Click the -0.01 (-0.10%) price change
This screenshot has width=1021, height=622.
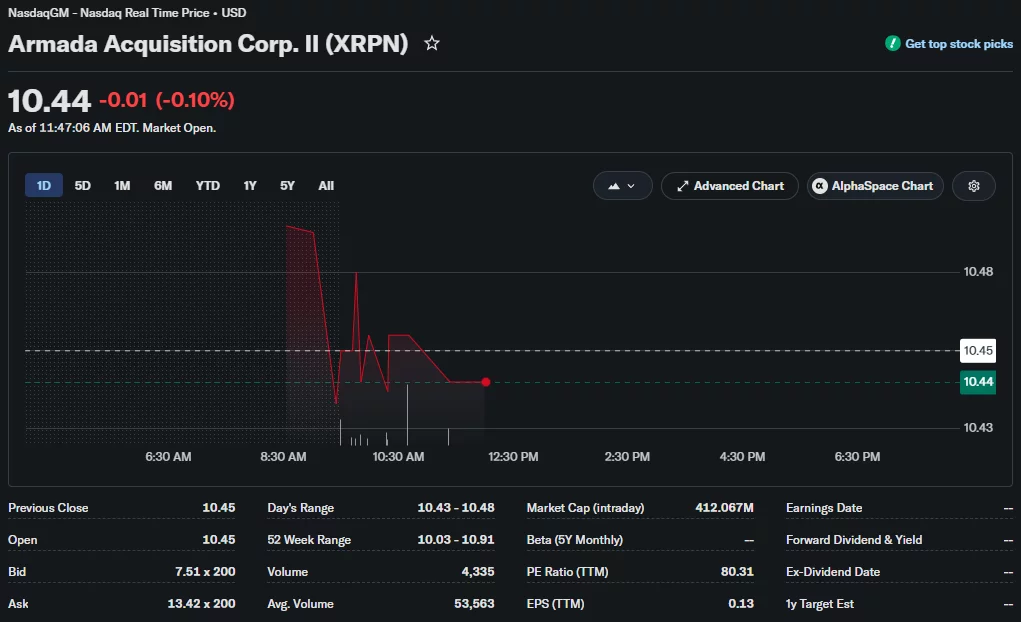(167, 100)
